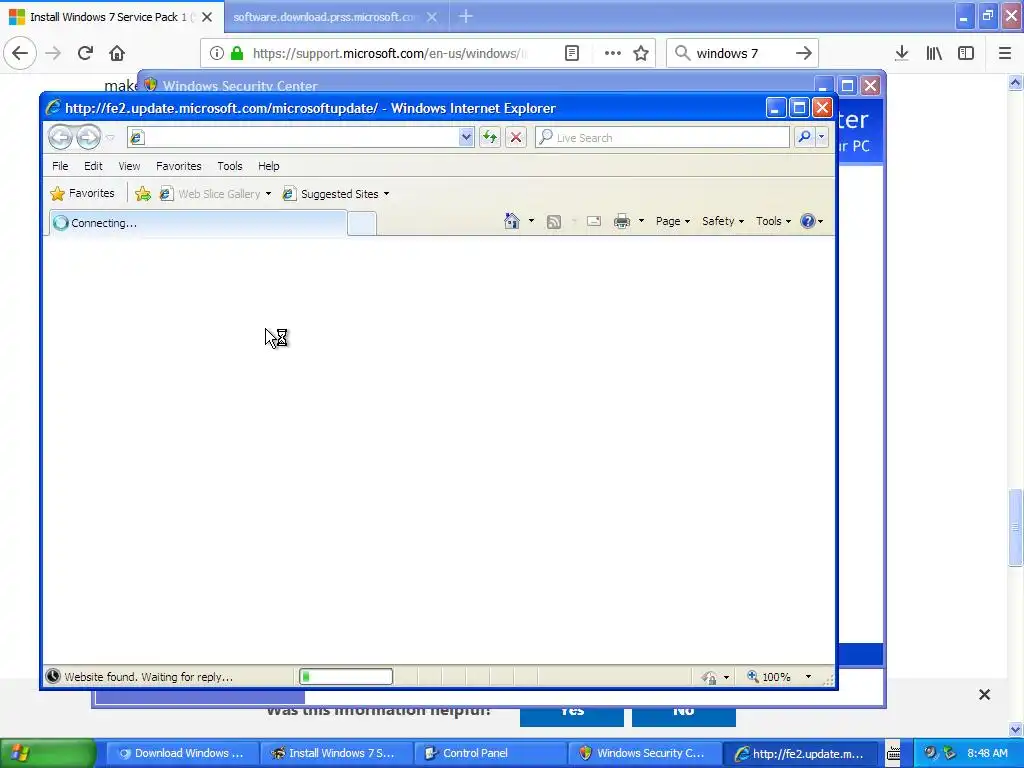Image resolution: width=1024 pixels, height=768 pixels.
Task: Bookmark page with Firefox star icon
Action: click(x=641, y=53)
